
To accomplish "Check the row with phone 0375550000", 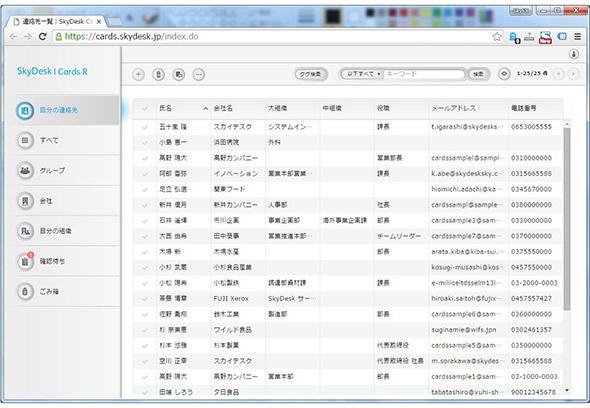I will [x=144, y=252].
